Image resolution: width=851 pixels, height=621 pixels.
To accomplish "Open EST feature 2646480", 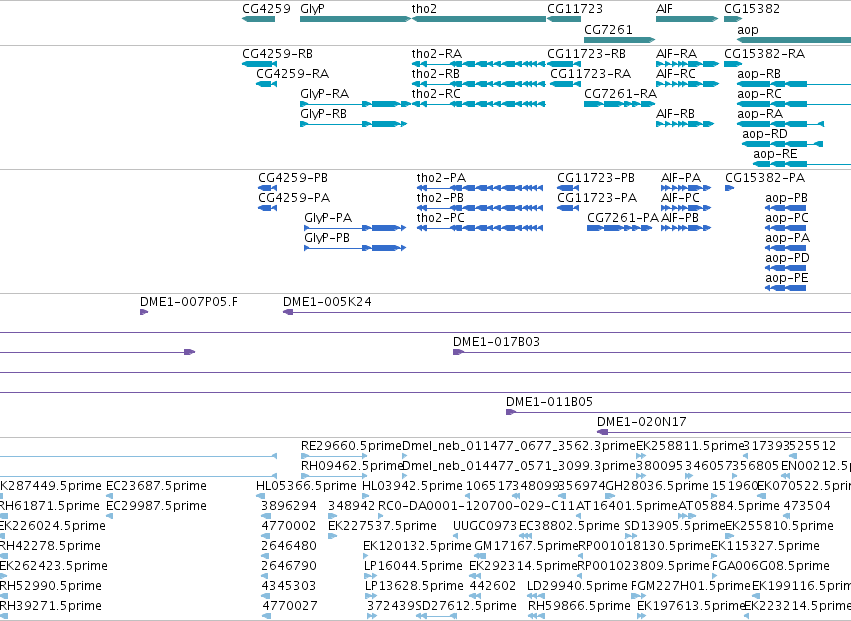I will pos(289,546).
